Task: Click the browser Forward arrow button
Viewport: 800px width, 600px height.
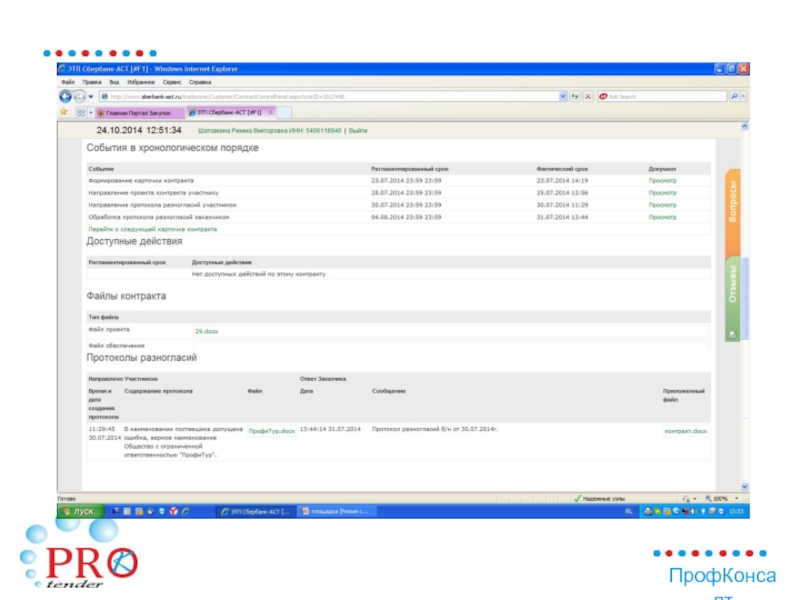Action: click(x=80, y=96)
